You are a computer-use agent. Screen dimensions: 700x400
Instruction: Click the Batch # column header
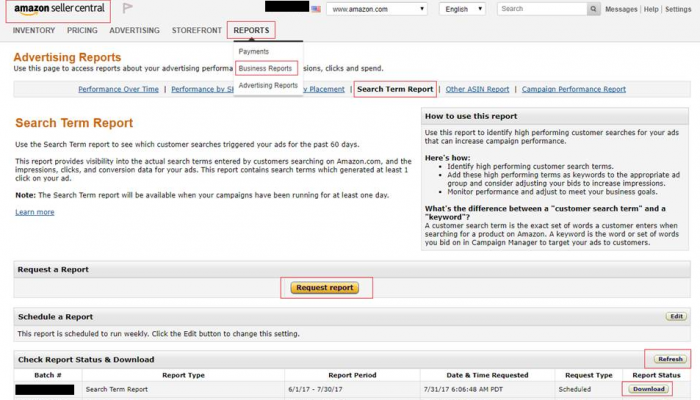pyautogui.click(x=48, y=375)
